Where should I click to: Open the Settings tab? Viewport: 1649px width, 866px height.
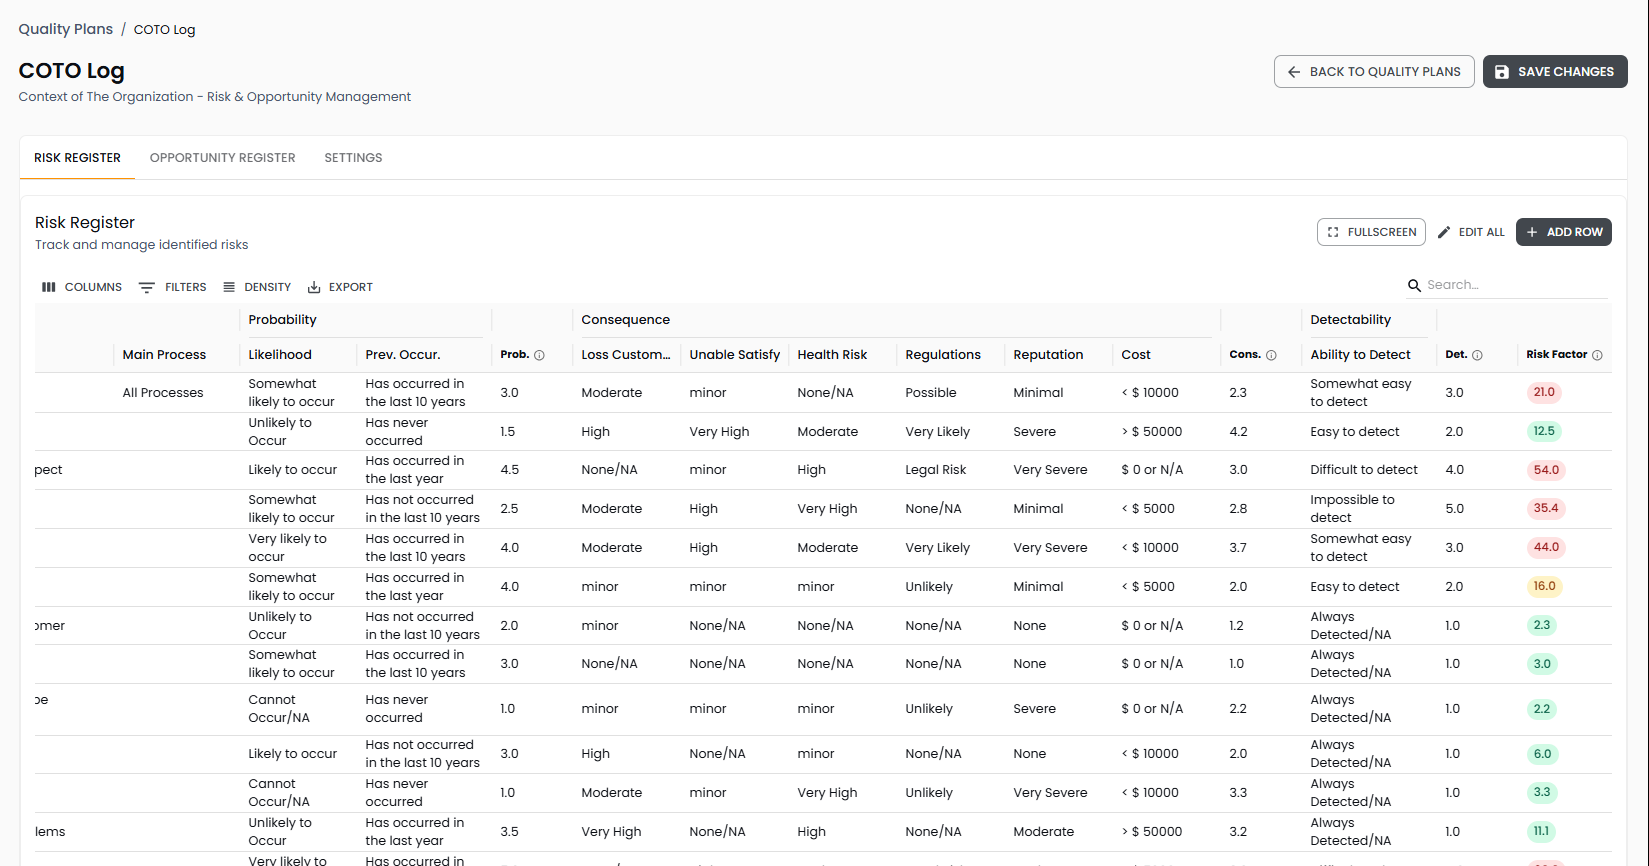tap(353, 158)
